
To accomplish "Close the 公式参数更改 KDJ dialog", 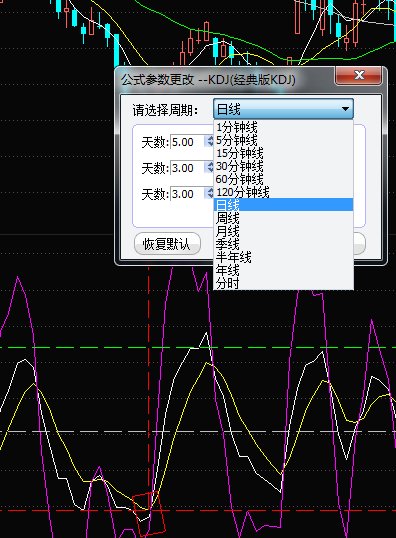I will pyautogui.click(x=359, y=75).
